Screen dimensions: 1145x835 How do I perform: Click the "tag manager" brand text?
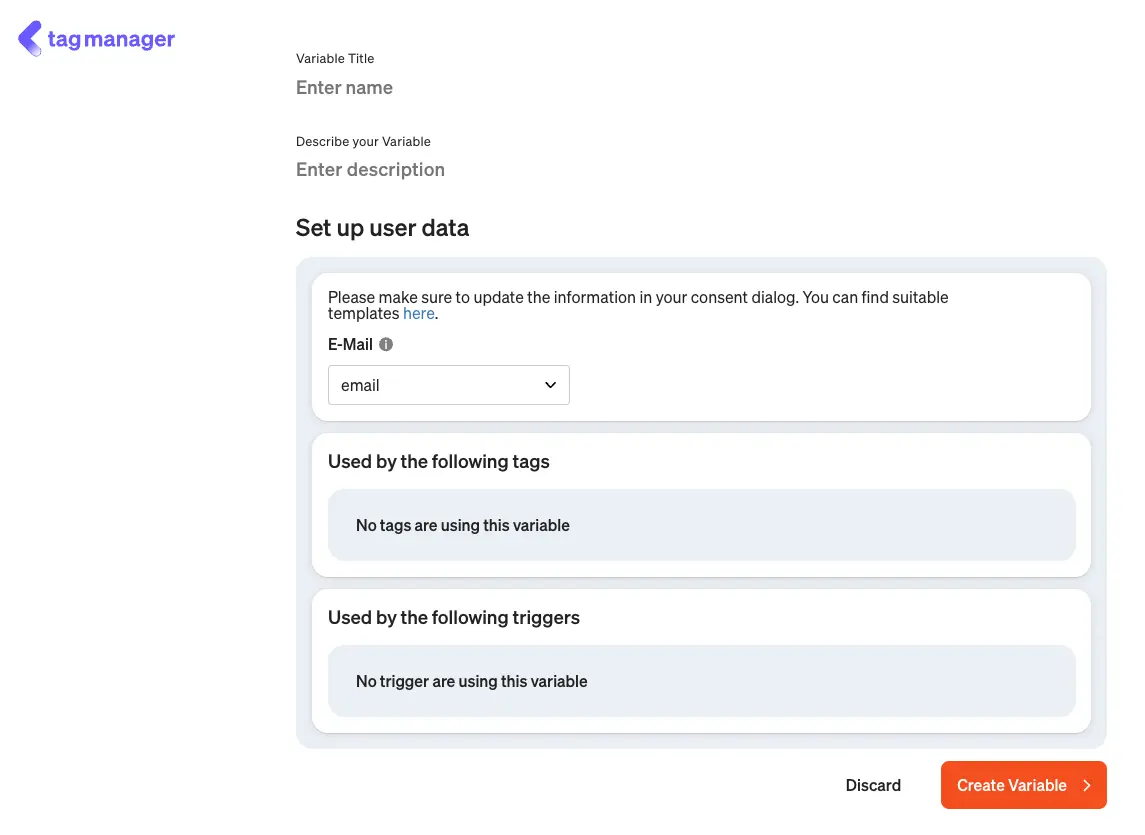(111, 40)
